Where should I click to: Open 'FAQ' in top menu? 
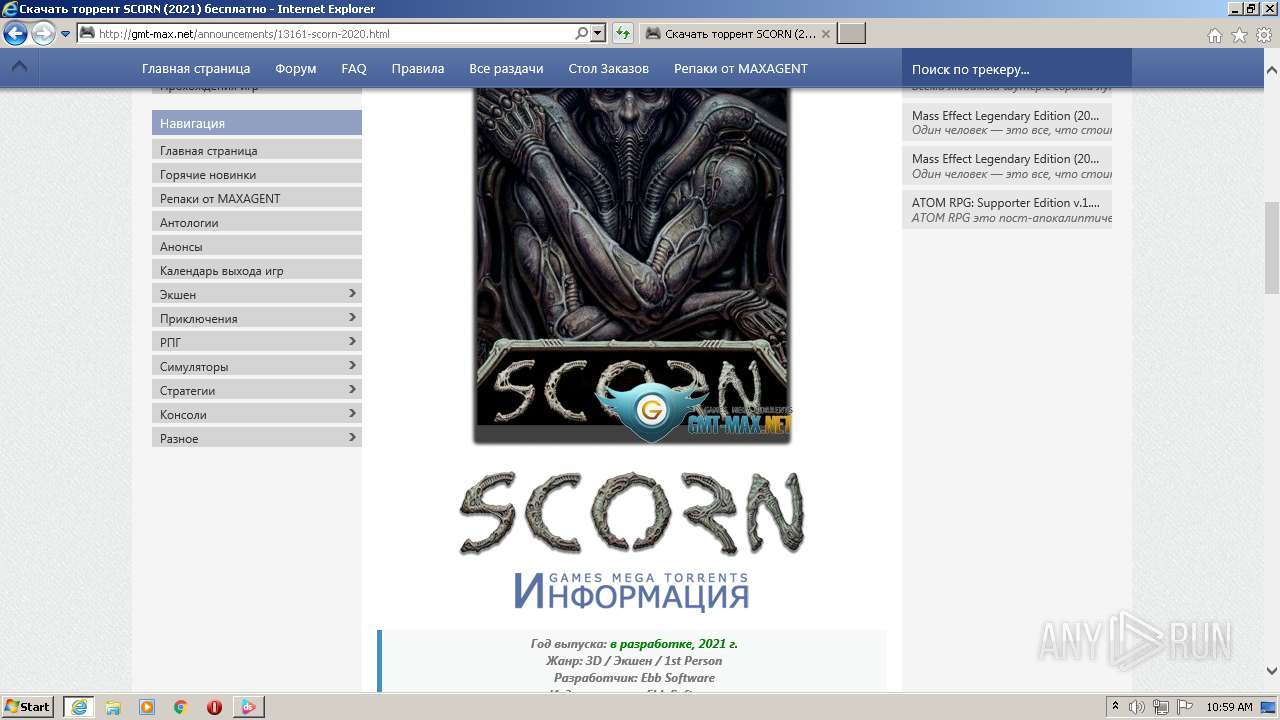tap(354, 68)
